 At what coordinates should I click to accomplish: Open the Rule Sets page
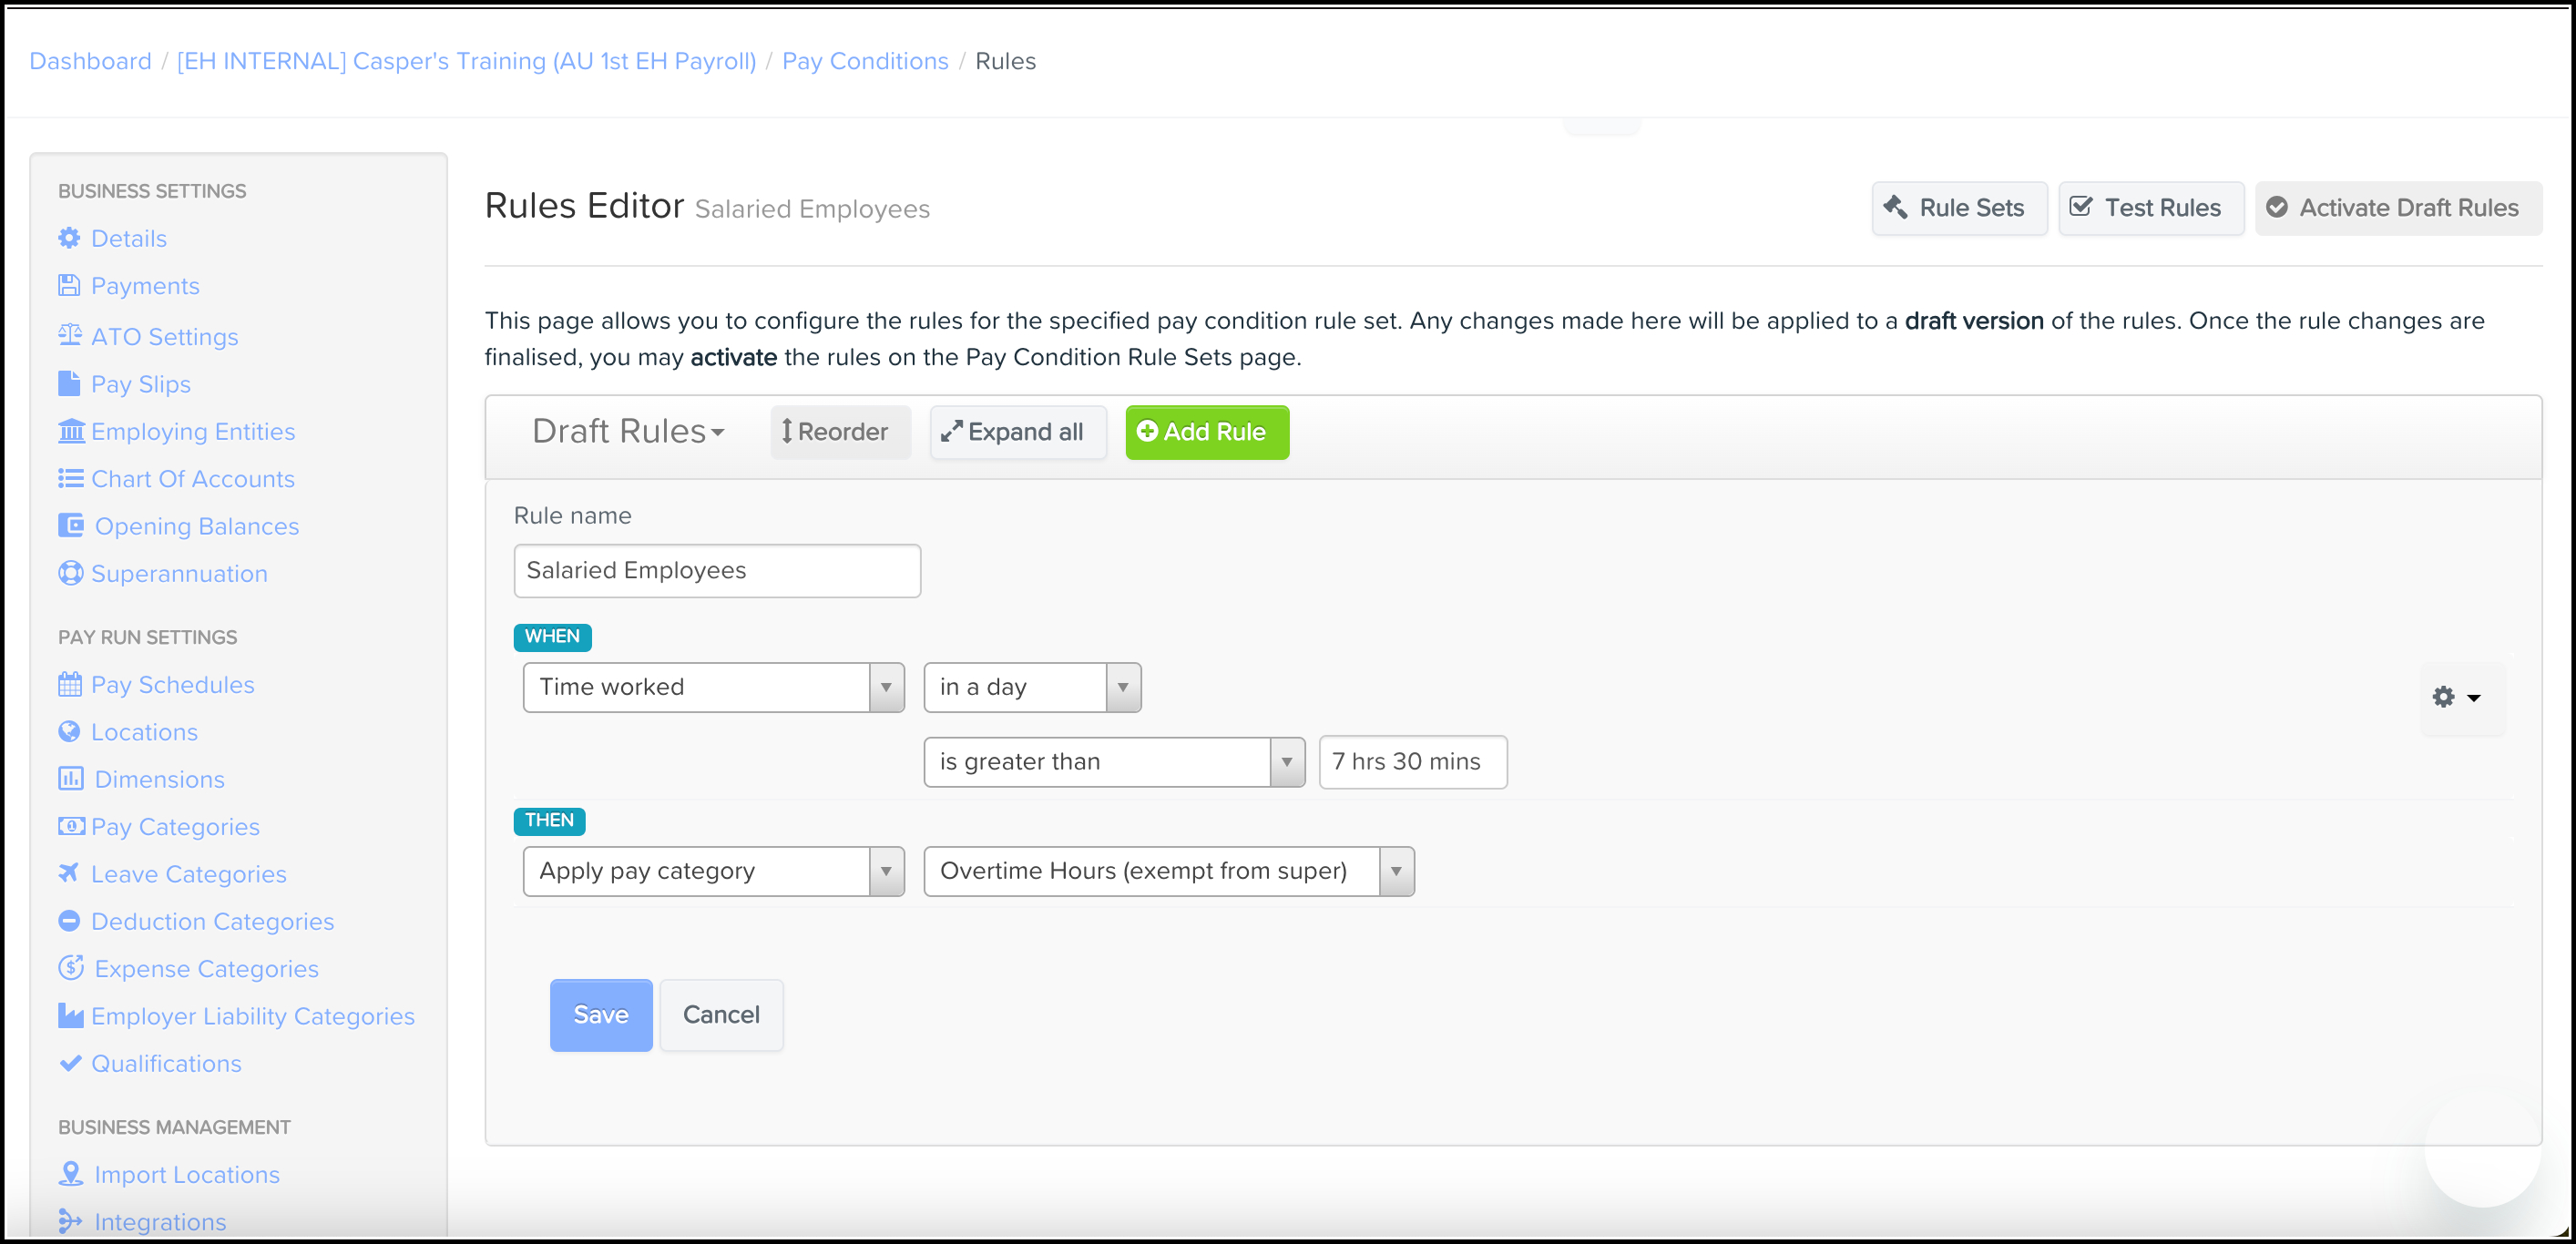tap(1958, 208)
